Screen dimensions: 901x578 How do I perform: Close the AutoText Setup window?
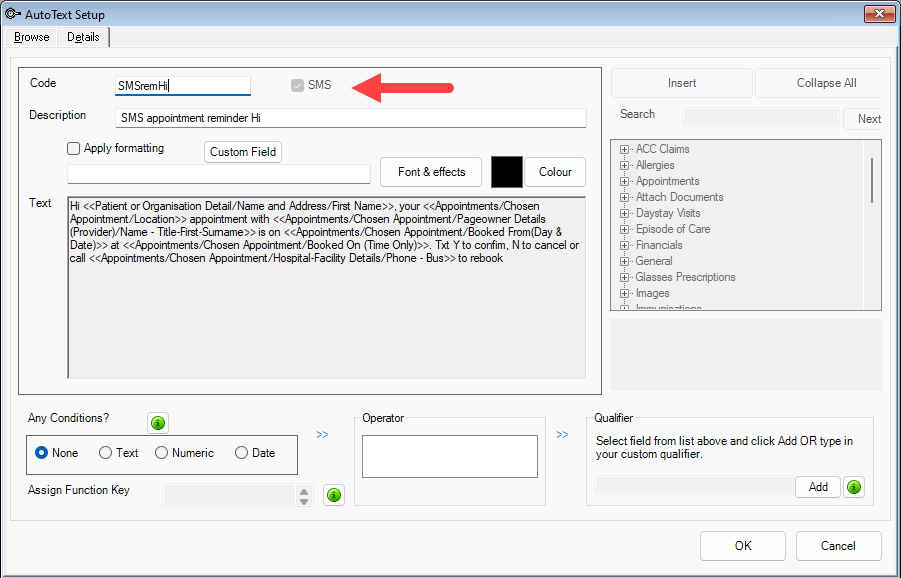coord(879,14)
